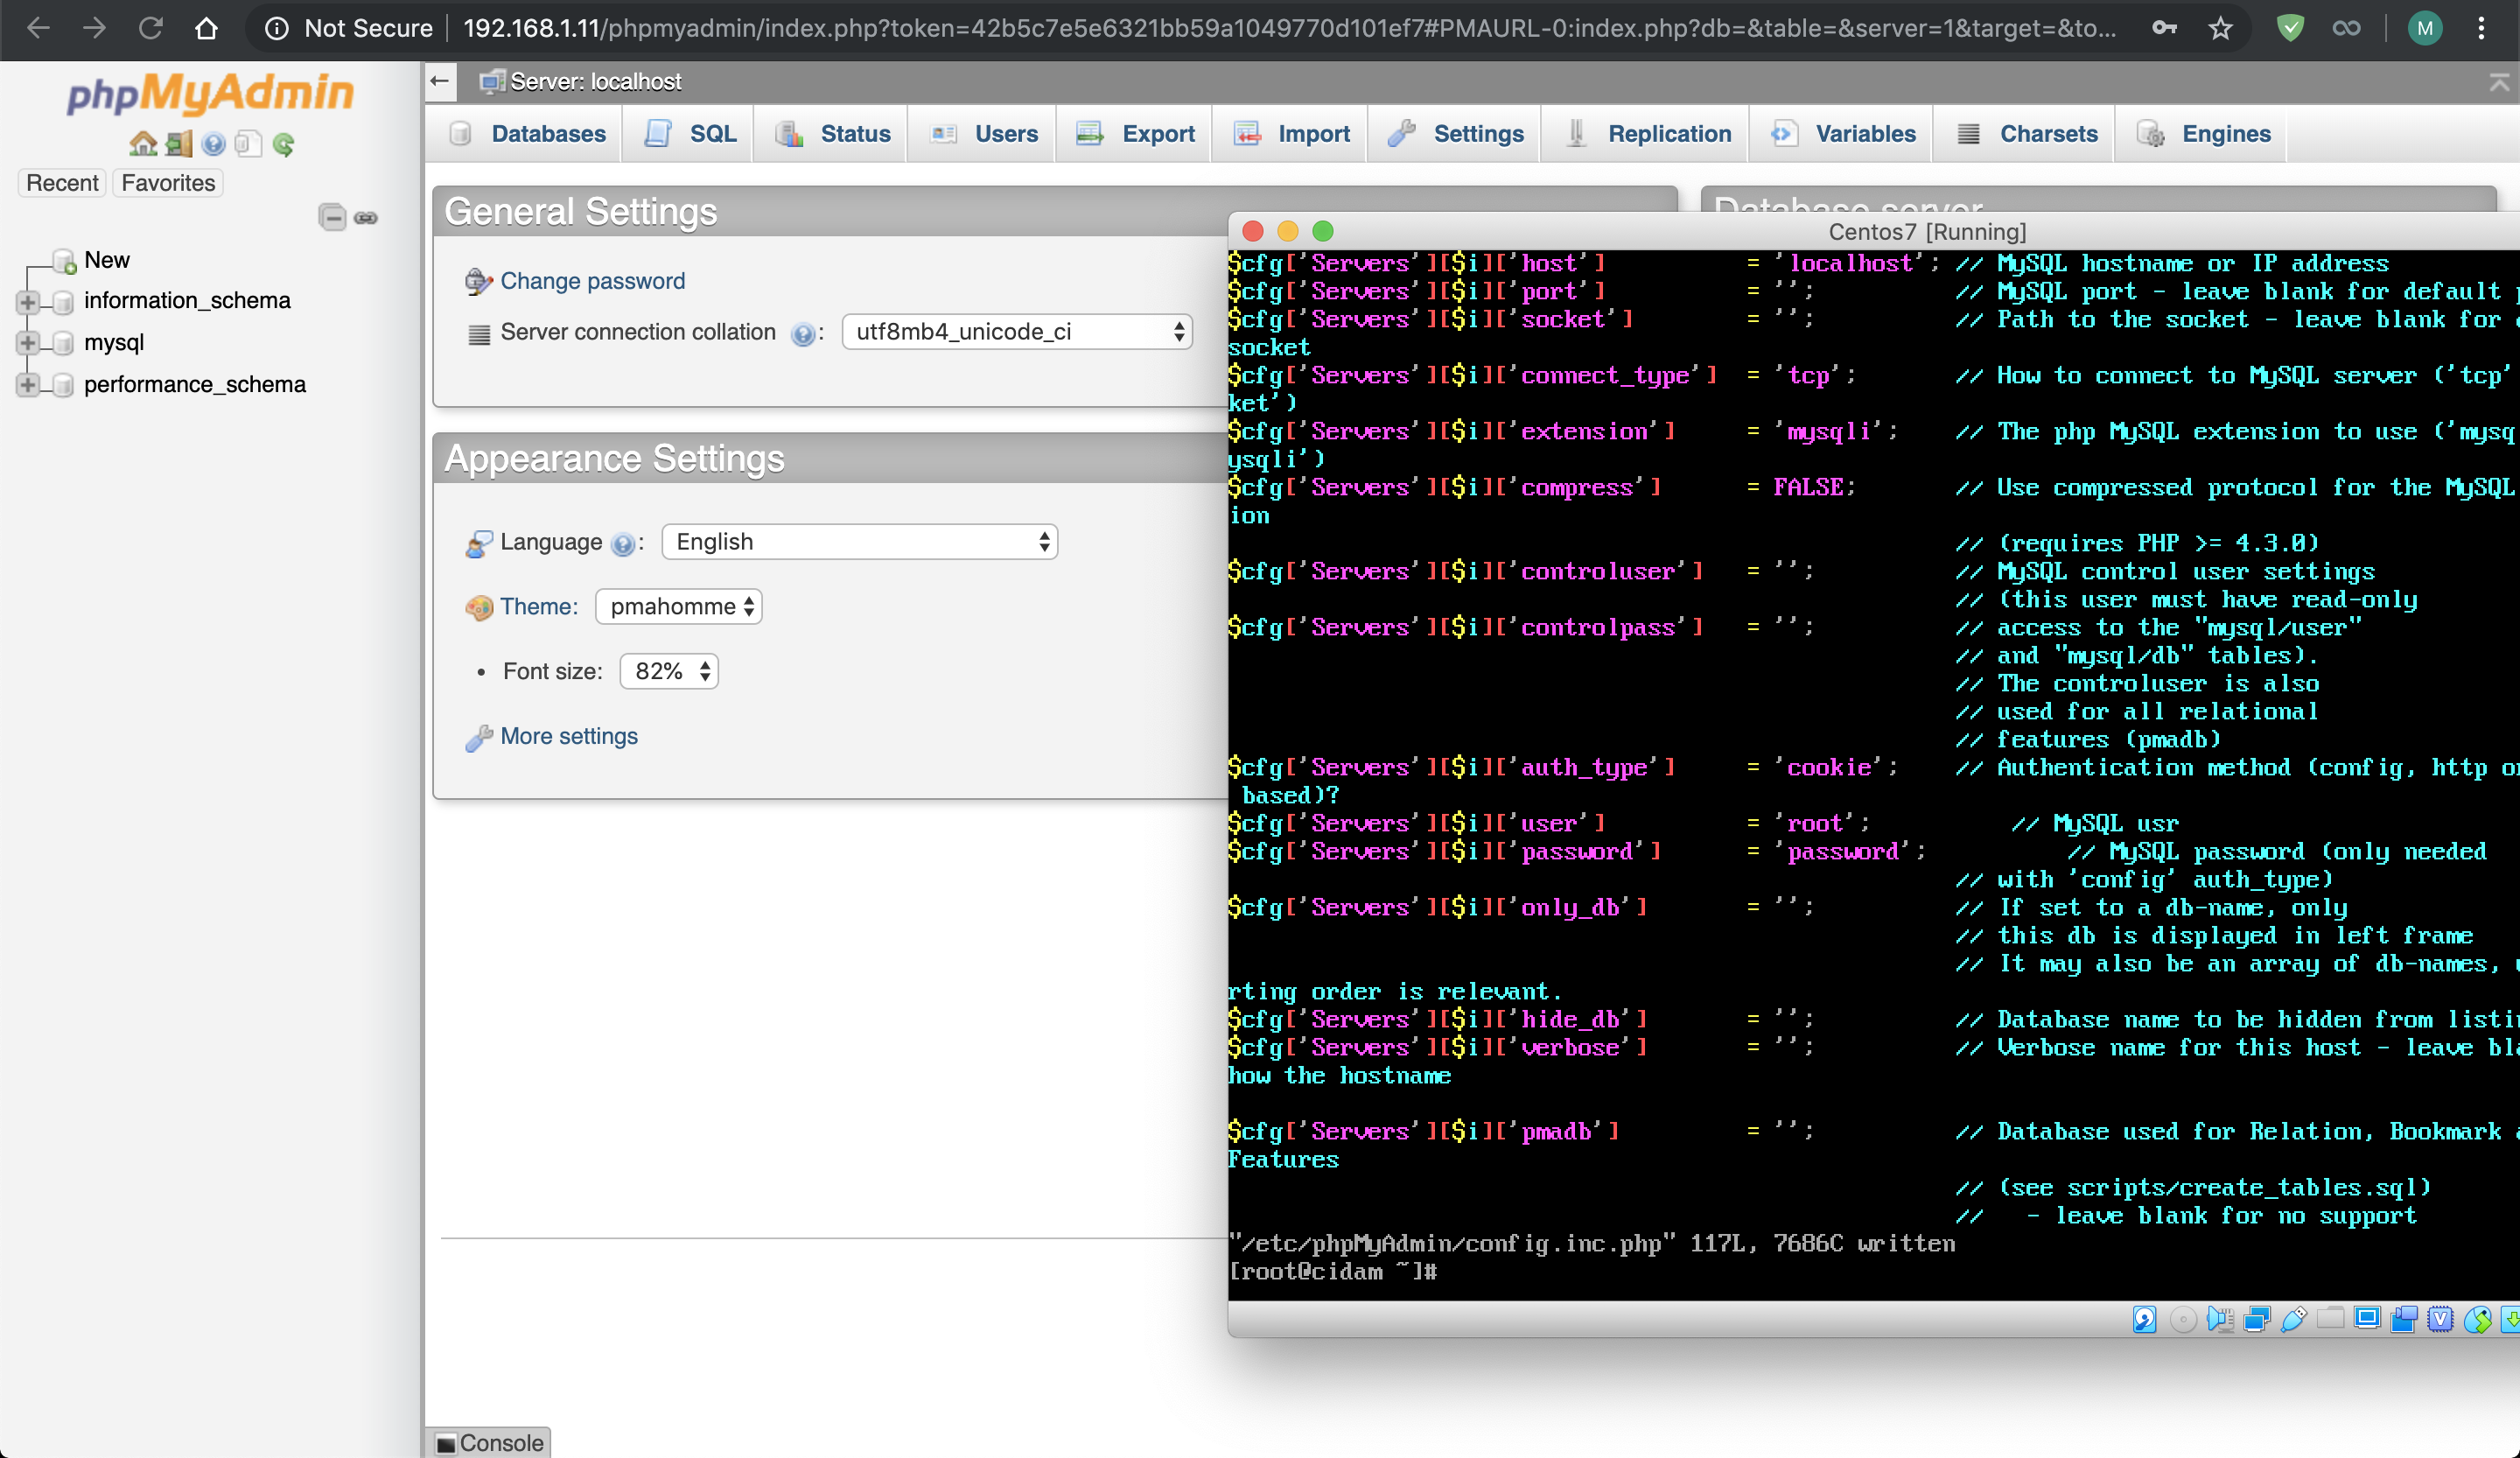Click the Change password link
This screenshot has width=2520, height=1458.
tap(592, 281)
